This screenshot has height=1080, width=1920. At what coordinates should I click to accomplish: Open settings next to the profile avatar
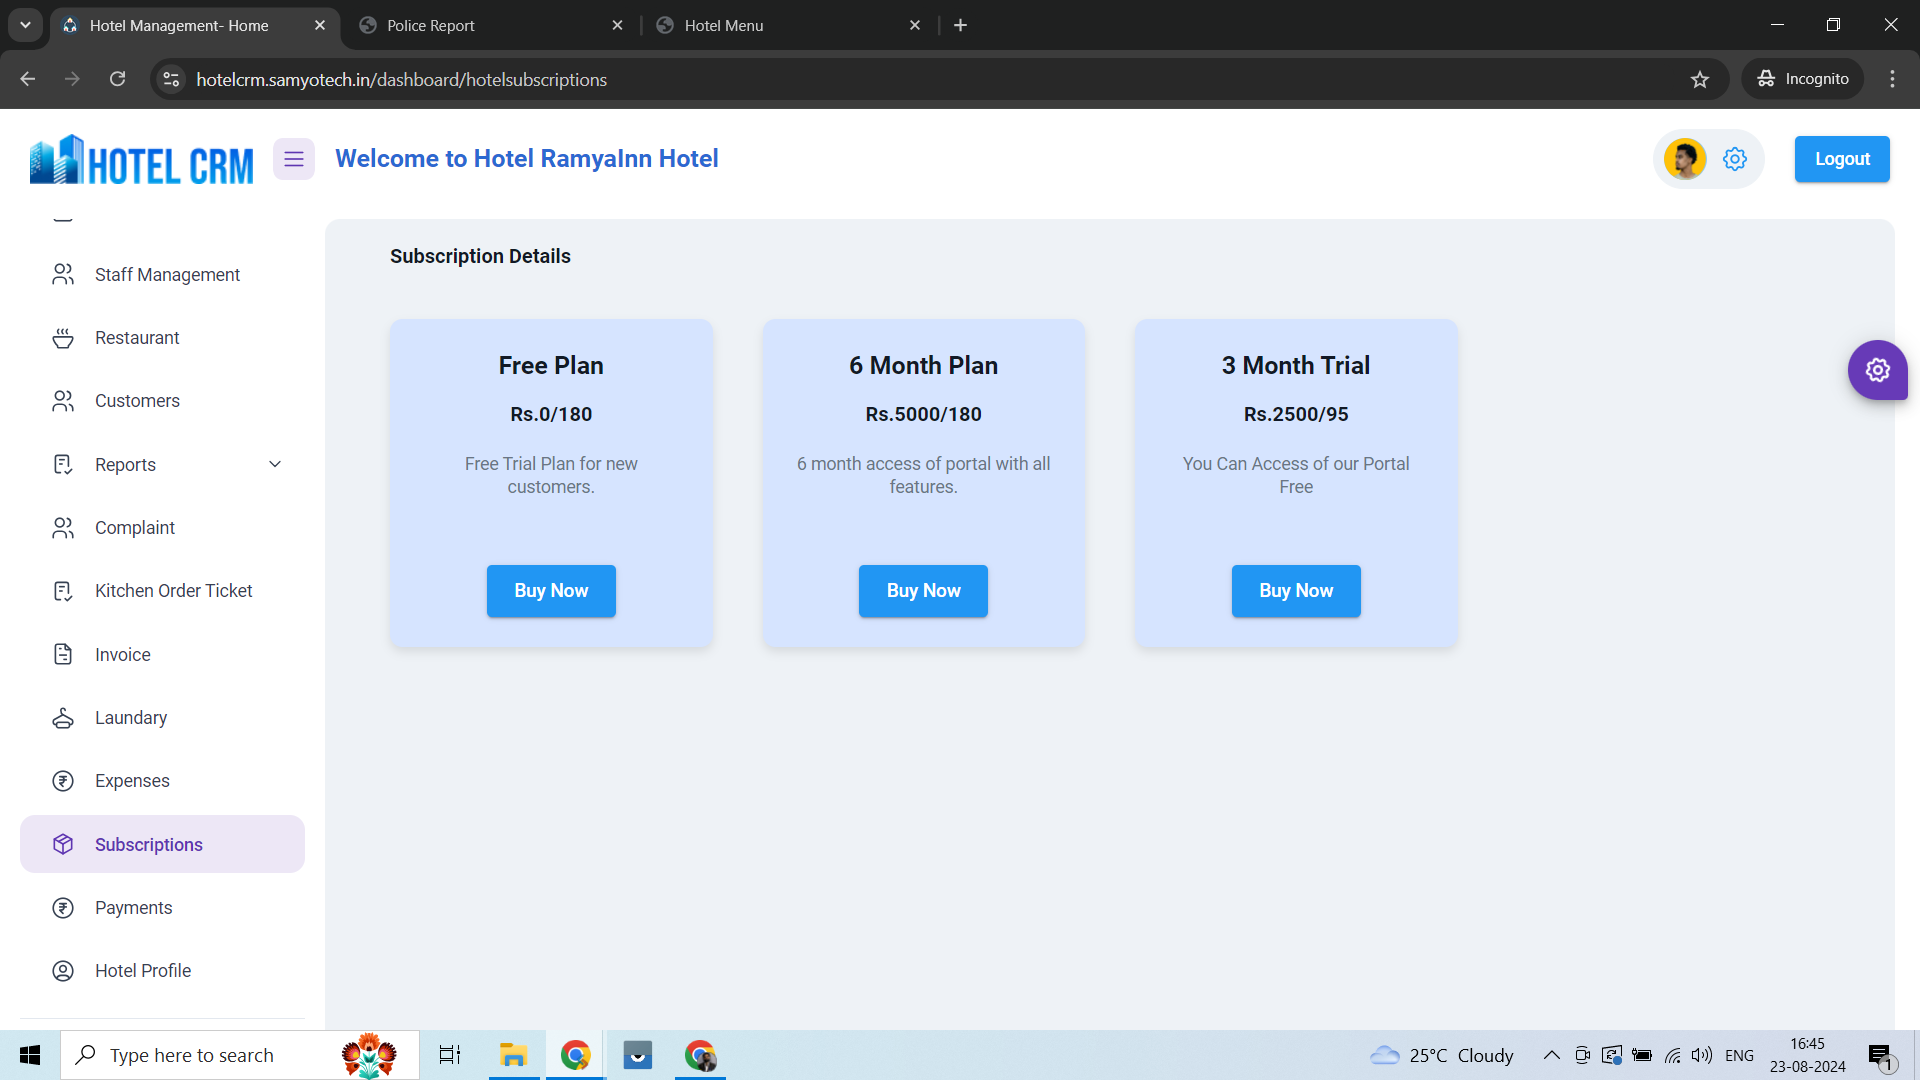click(1735, 158)
